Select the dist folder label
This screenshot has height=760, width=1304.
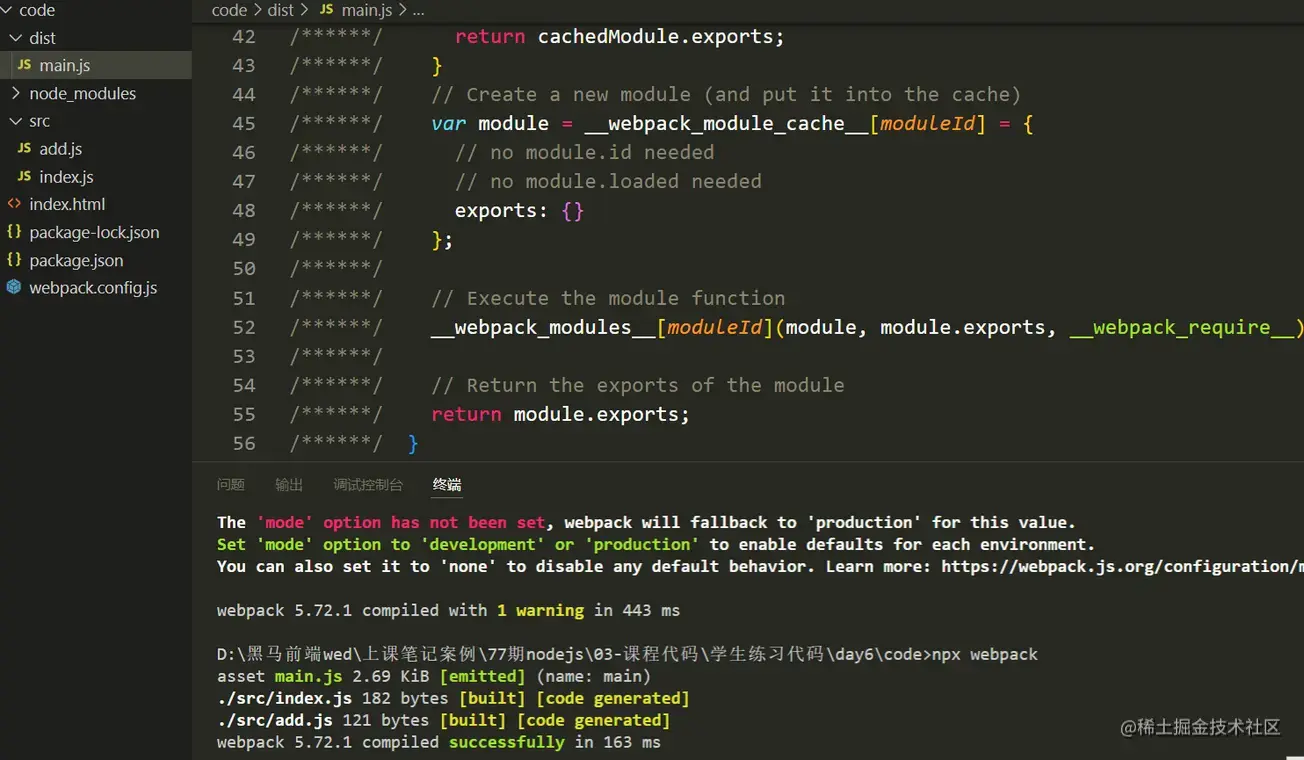43,38
